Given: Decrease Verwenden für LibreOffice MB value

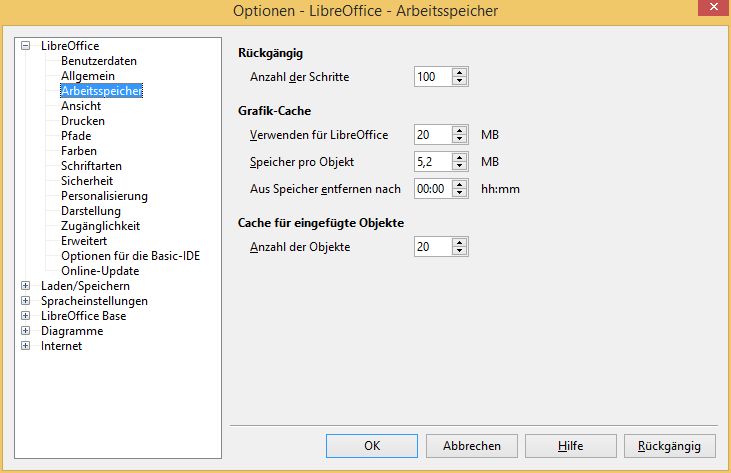Looking at the screenshot, I should [x=460, y=139].
